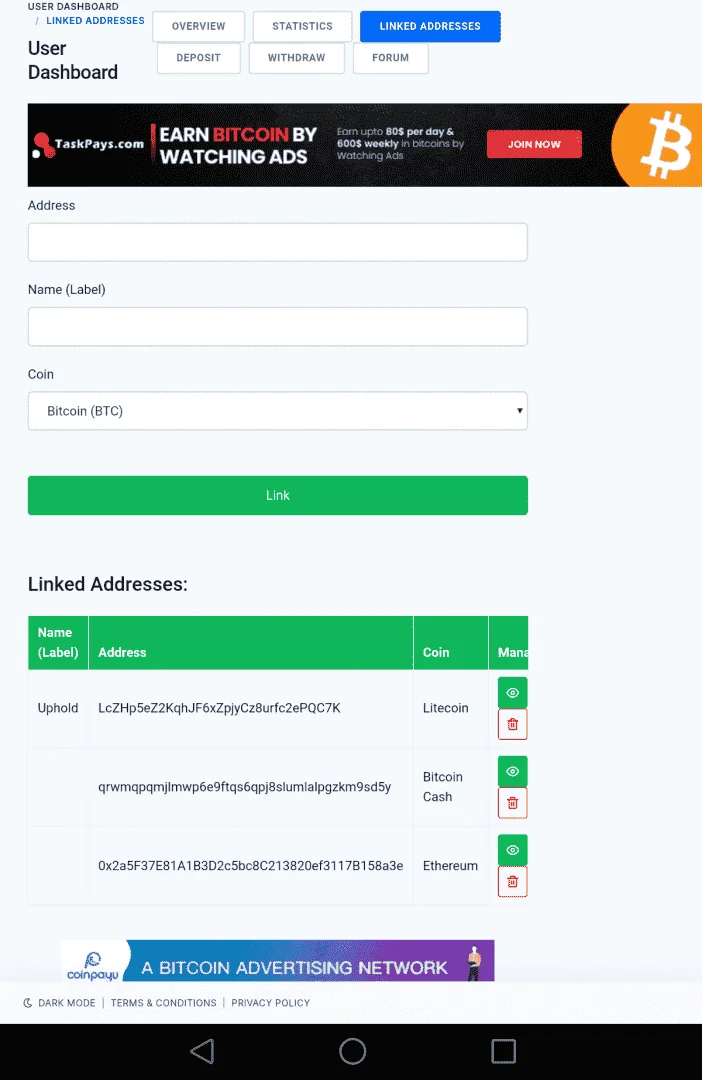Click the green Link button
Image resolution: width=702 pixels, height=1080 pixels.
pyautogui.click(x=278, y=495)
